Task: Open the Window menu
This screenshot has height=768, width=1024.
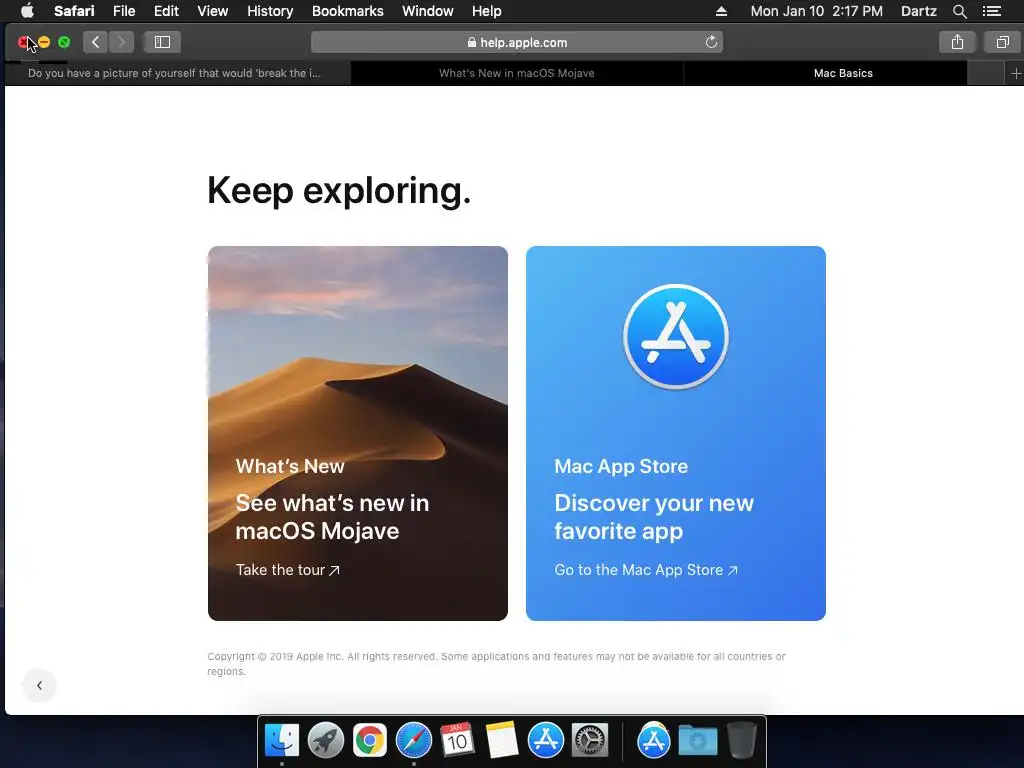Action: click(427, 11)
